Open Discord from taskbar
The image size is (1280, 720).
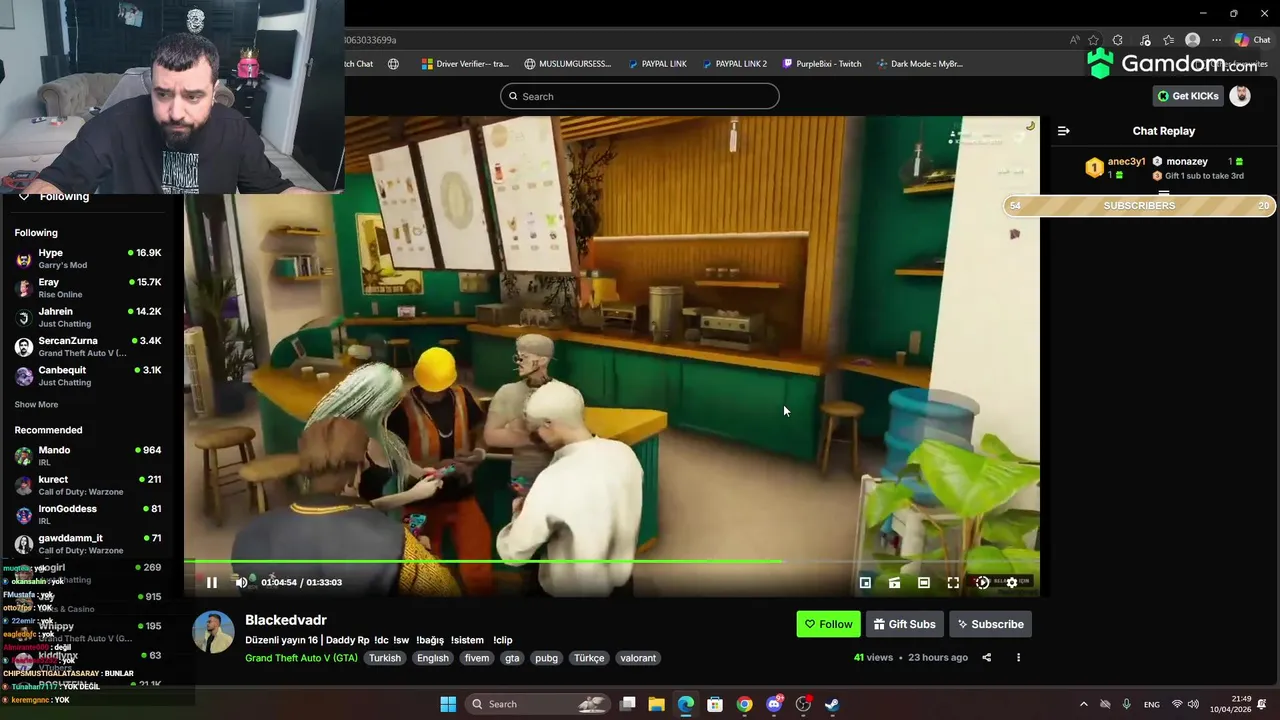(773, 704)
